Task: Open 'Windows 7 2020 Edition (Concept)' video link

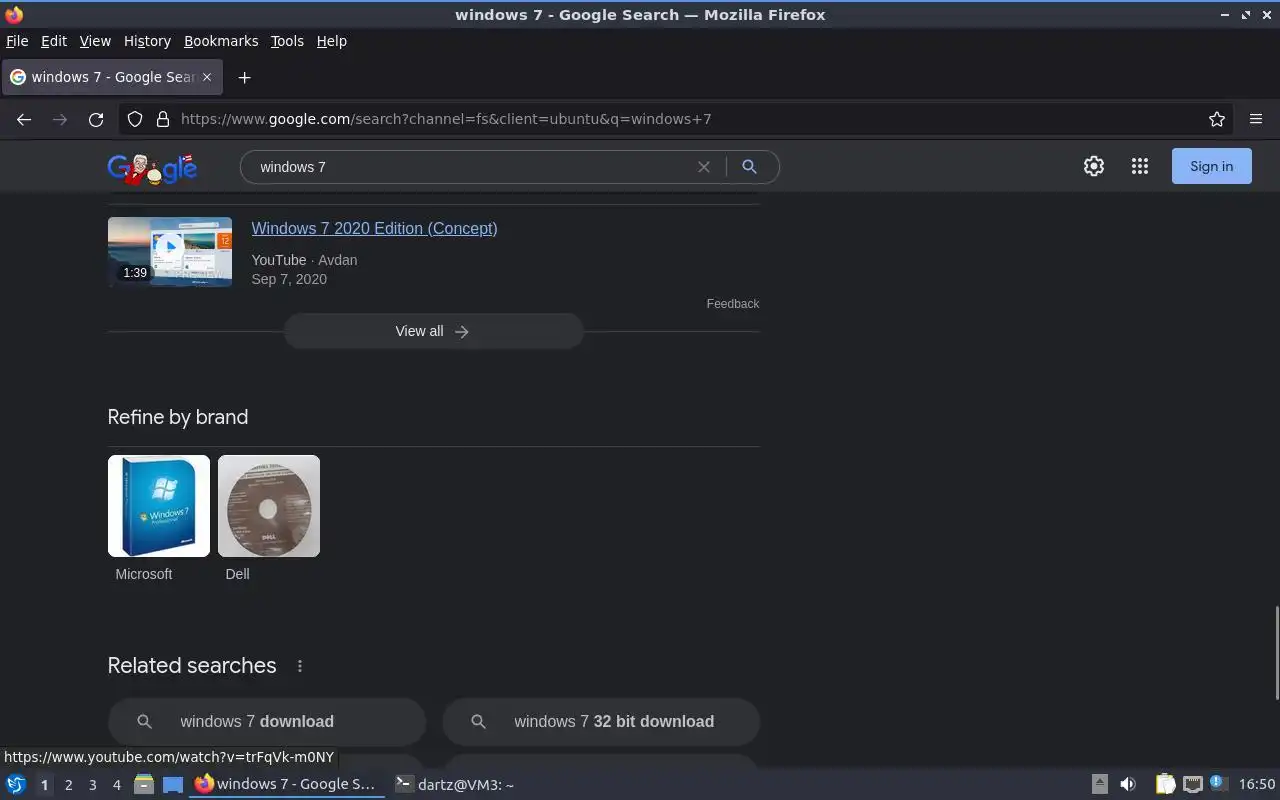Action: pyautogui.click(x=374, y=228)
